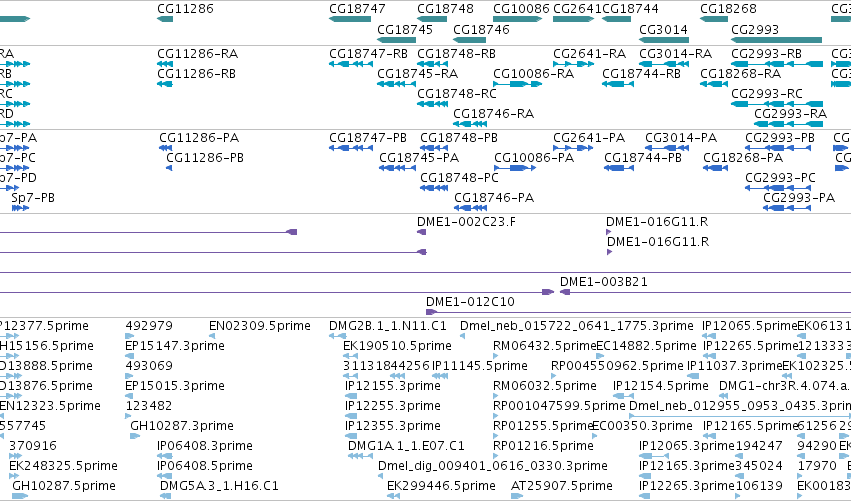This screenshot has width=851, height=501.
Task: Open the EK190510.5prime EST label
Action: [x=397, y=346]
